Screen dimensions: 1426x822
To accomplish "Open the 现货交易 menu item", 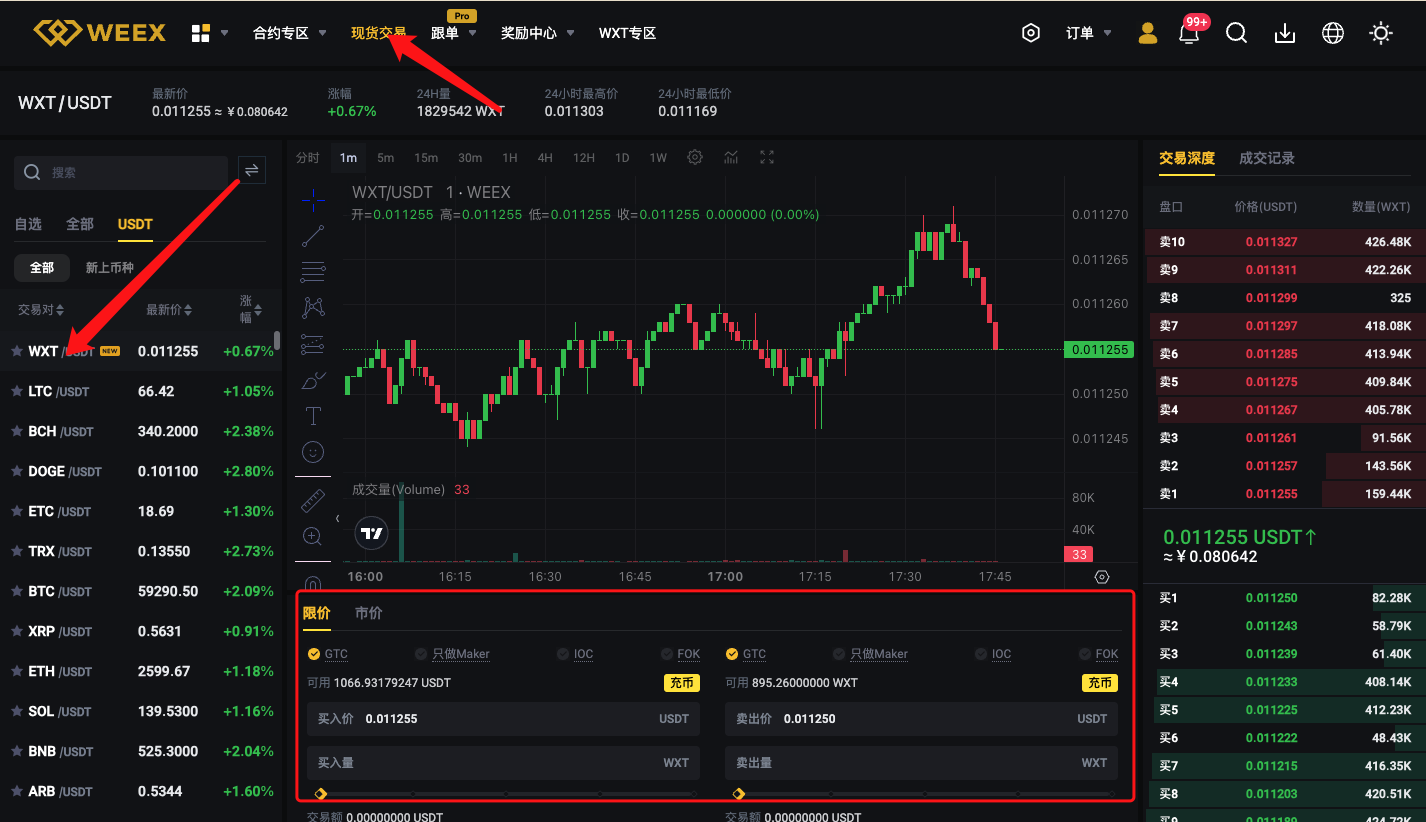I will point(379,33).
